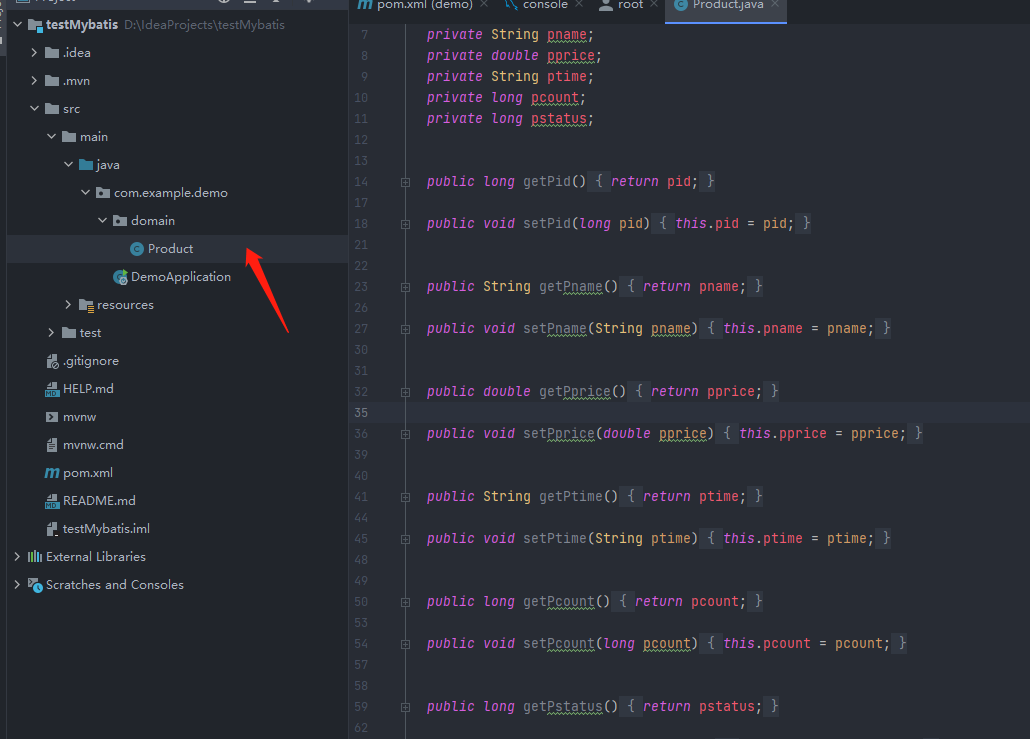
Task: Select HELP.md in the project tree
Action: [x=88, y=389]
